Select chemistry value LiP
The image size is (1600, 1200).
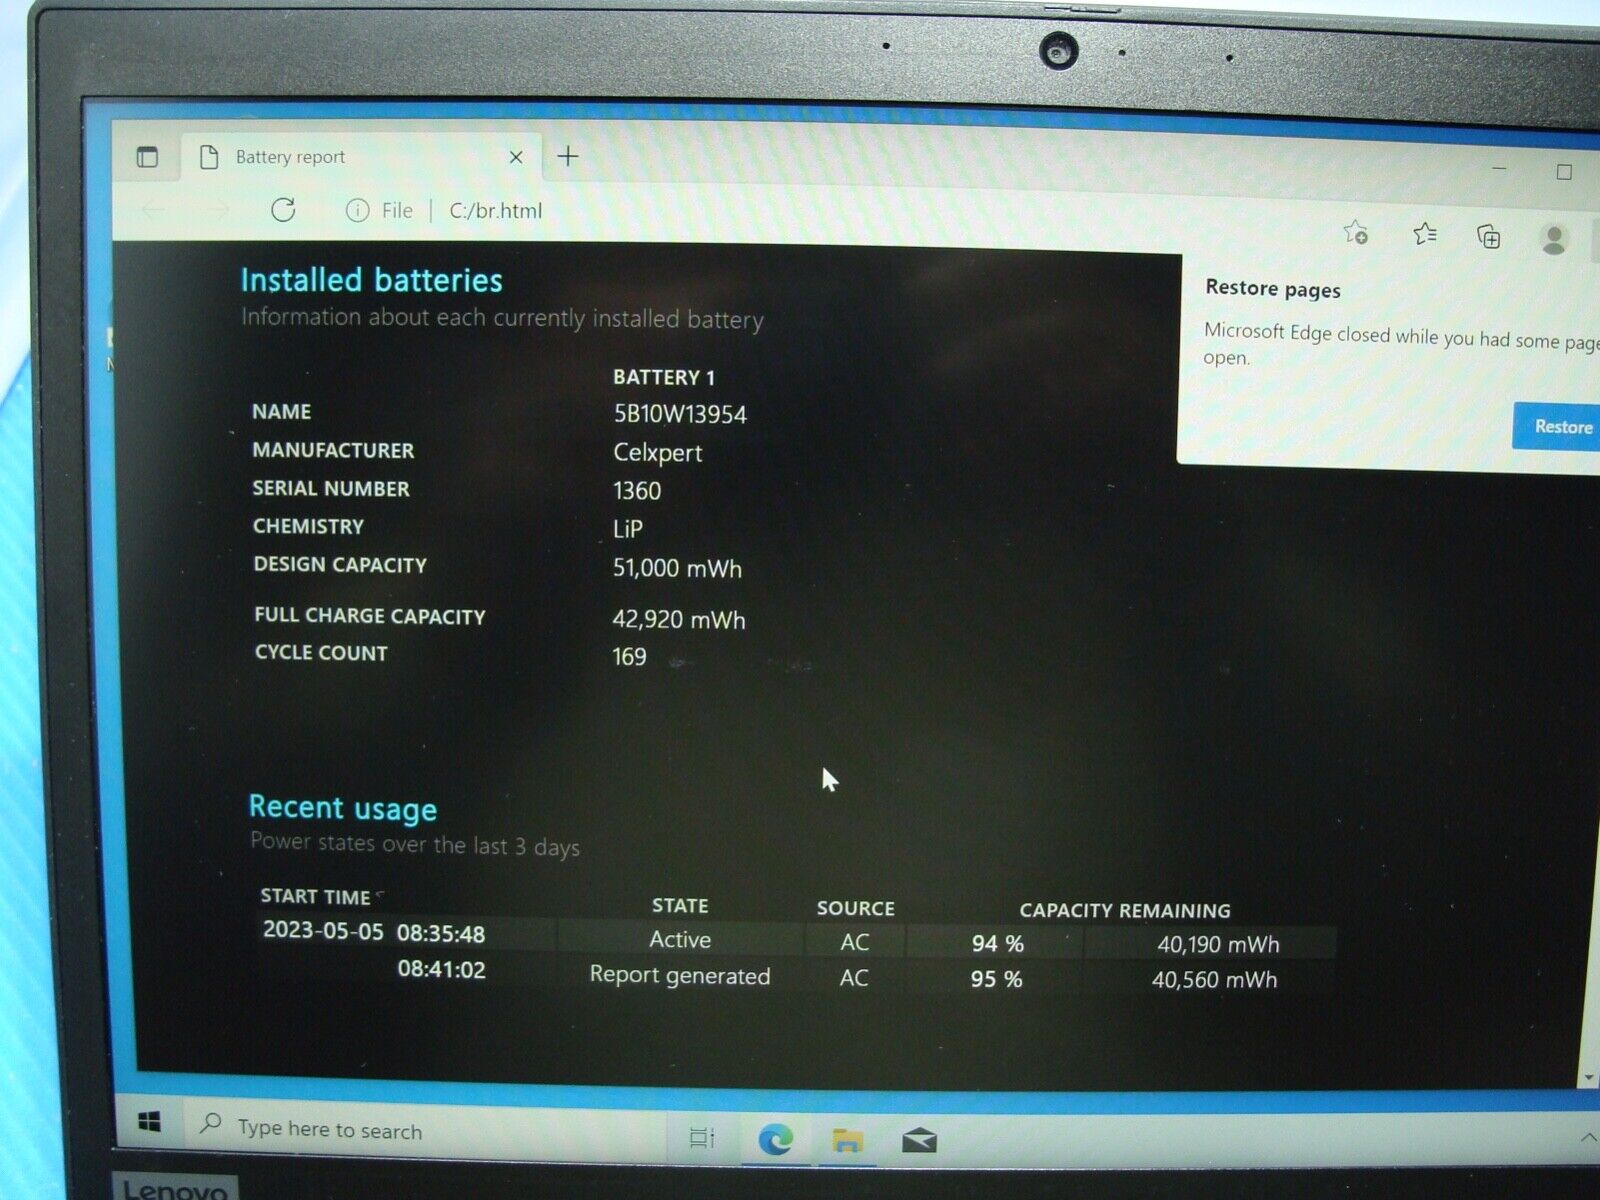pyautogui.click(x=628, y=529)
